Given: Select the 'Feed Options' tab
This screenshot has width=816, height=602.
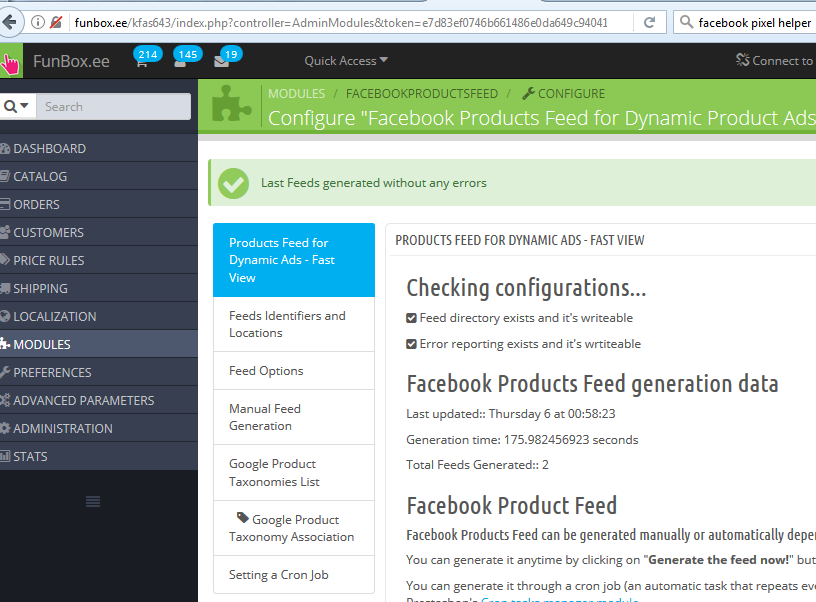Looking at the screenshot, I should pyautogui.click(x=294, y=370).
